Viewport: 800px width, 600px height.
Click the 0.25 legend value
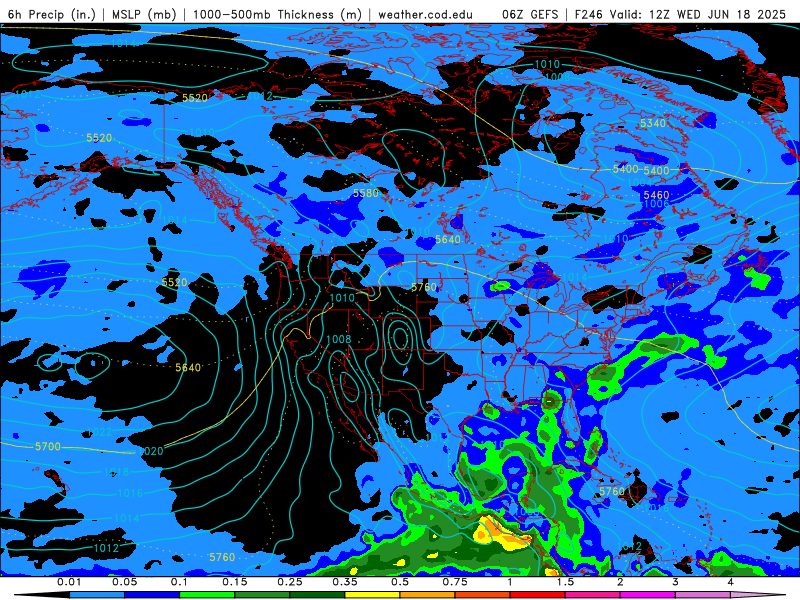pos(290,582)
